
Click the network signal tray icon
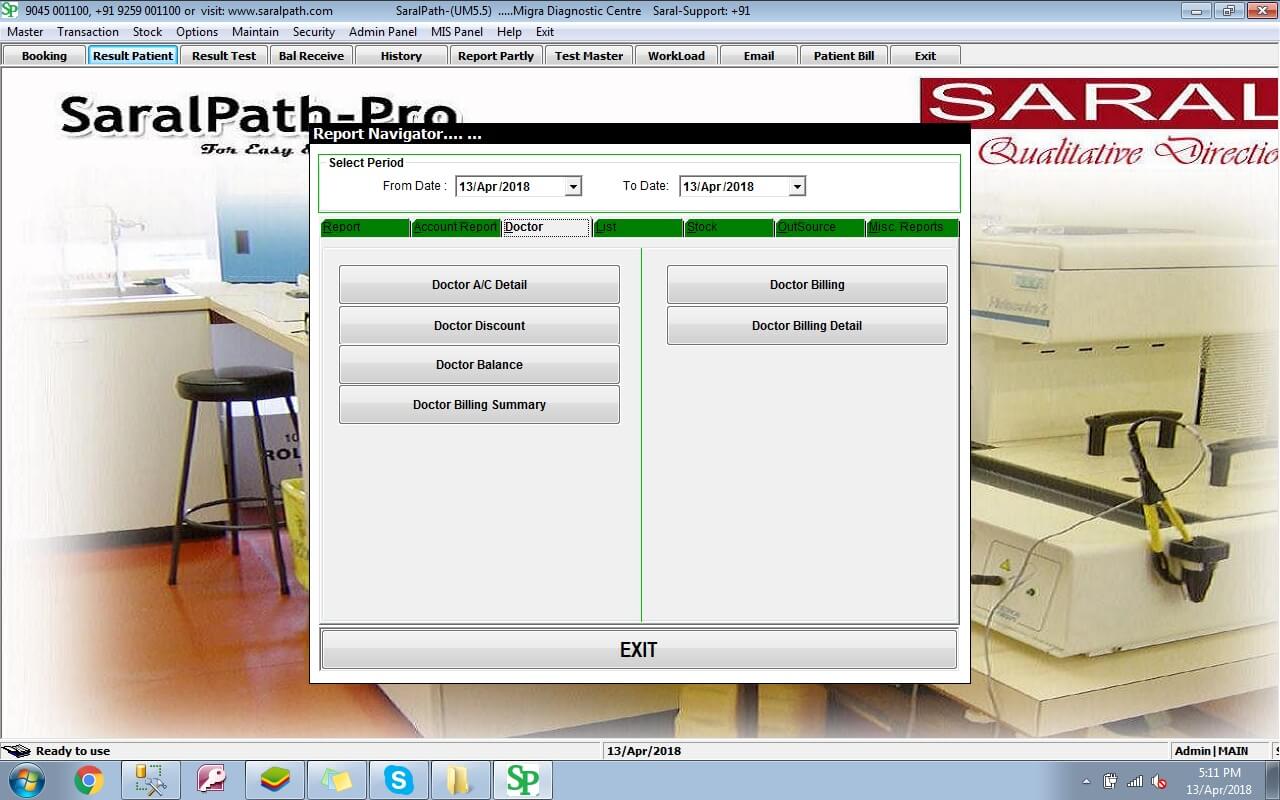(1135, 781)
